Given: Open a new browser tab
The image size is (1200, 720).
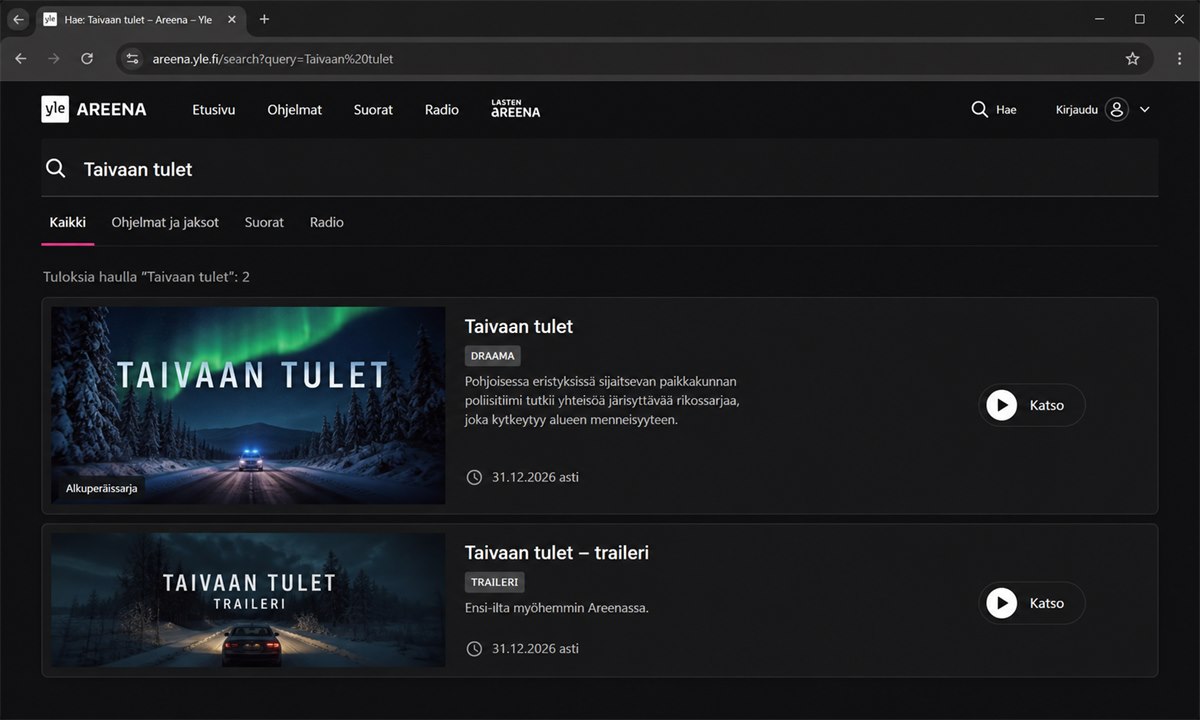Looking at the screenshot, I should (x=264, y=19).
